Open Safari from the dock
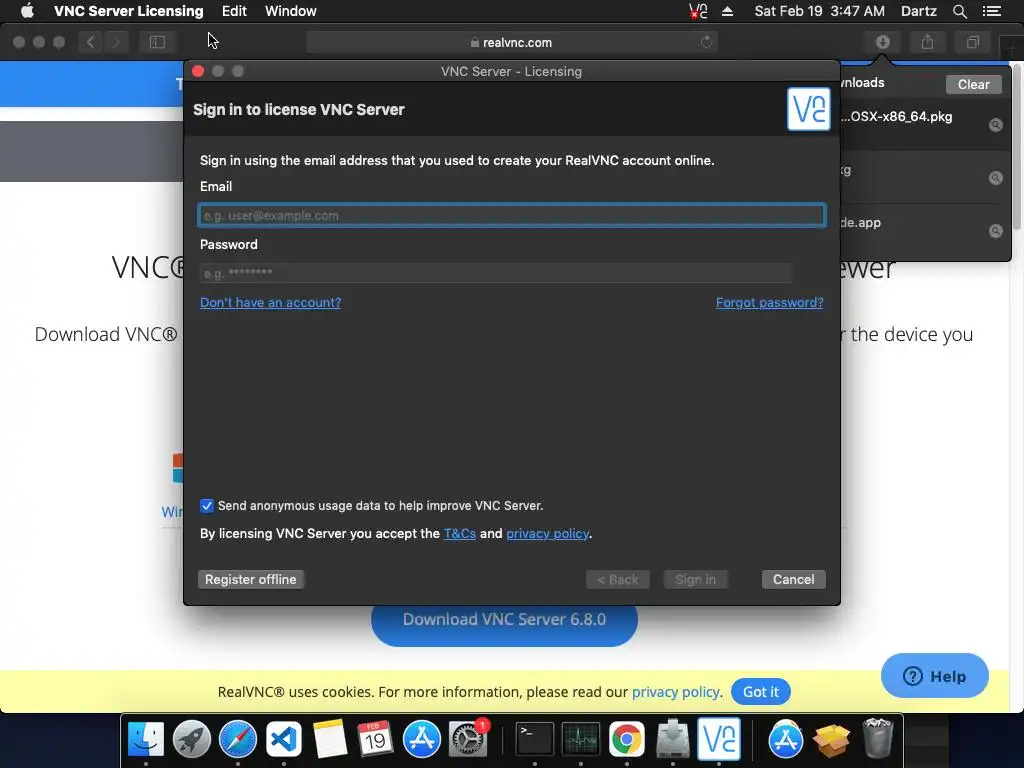 238,739
